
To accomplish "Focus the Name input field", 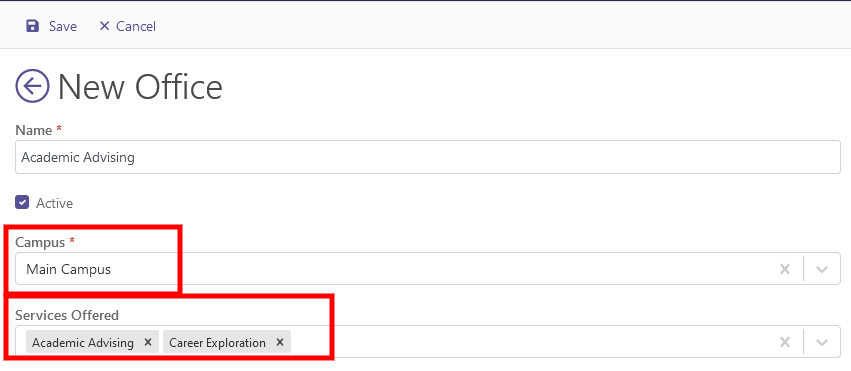I will point(428,157).
